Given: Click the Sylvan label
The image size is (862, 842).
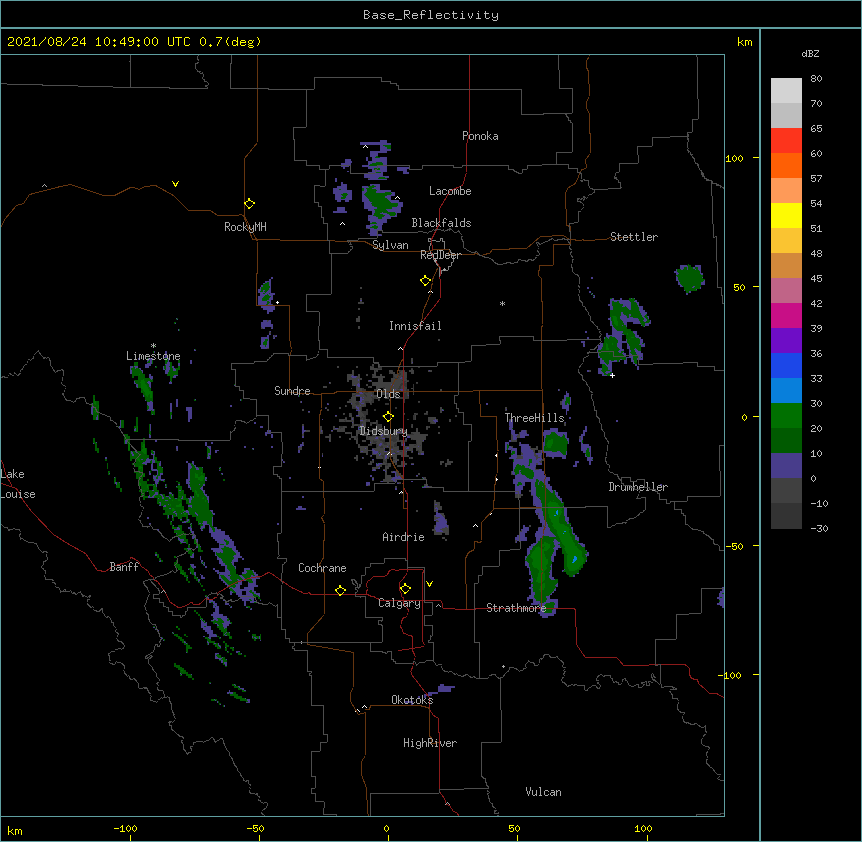Looking at the screenshot, I should pyautogui.click(x=390, y=245).
